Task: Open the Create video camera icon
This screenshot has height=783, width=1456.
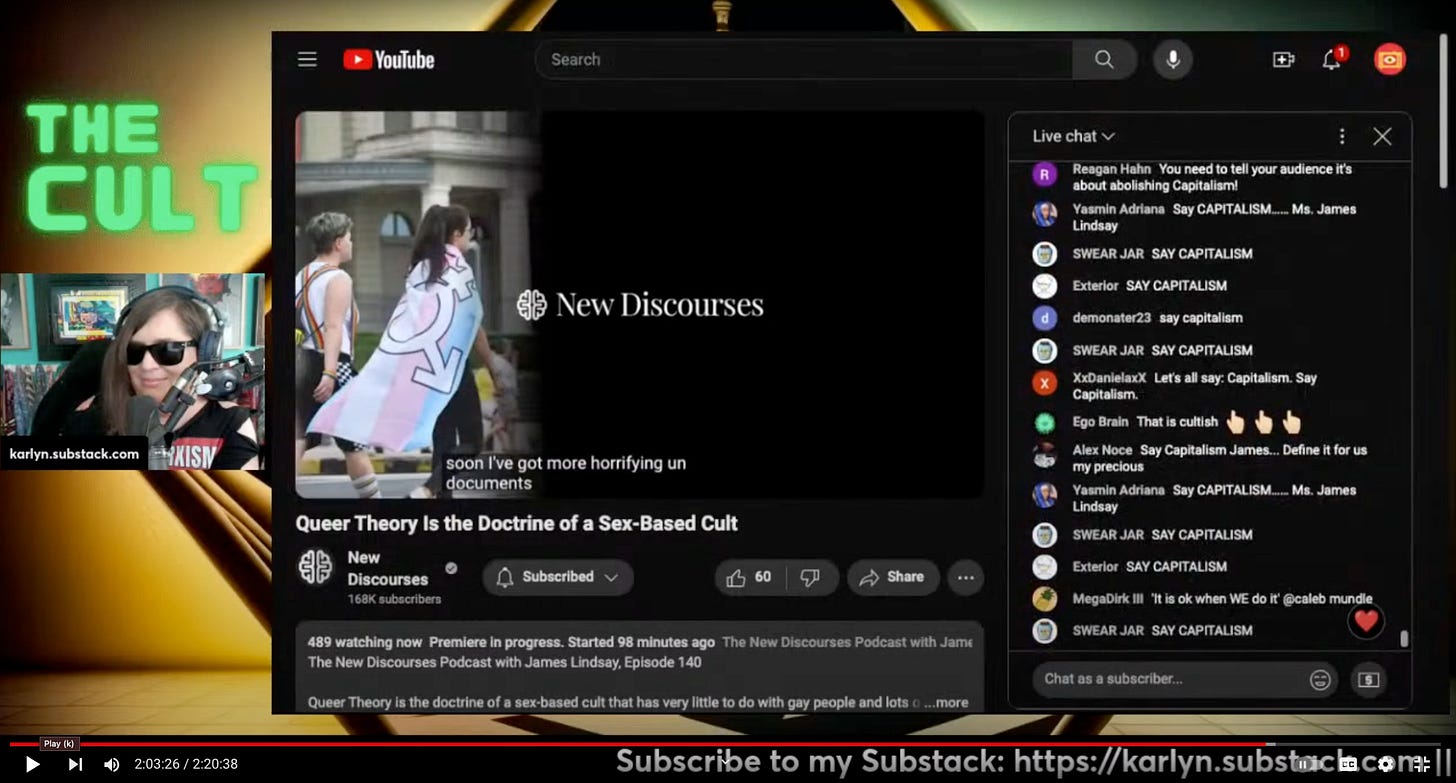Action: 1283,60
